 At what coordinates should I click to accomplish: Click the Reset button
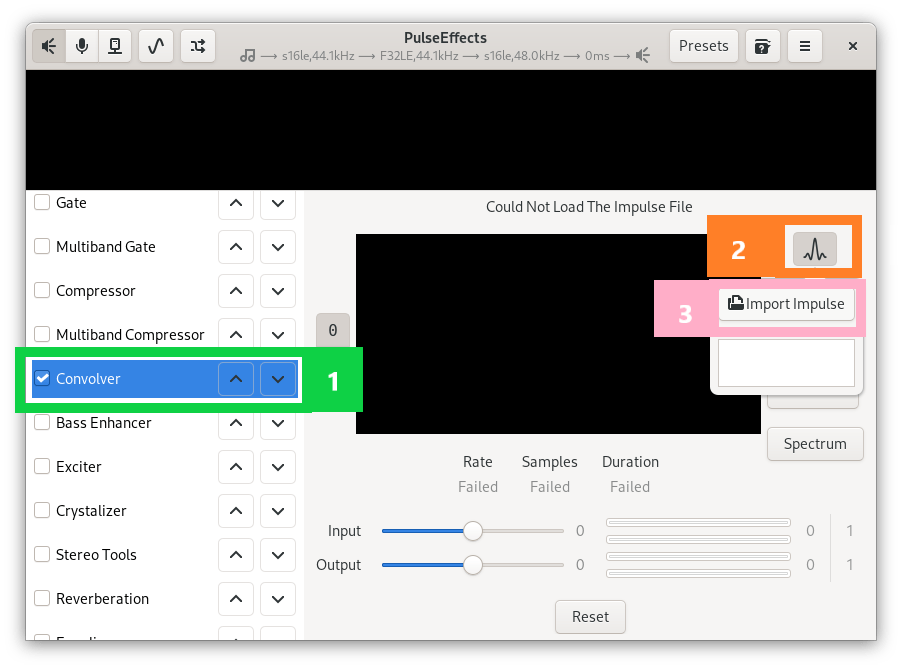tap(590, 617)
